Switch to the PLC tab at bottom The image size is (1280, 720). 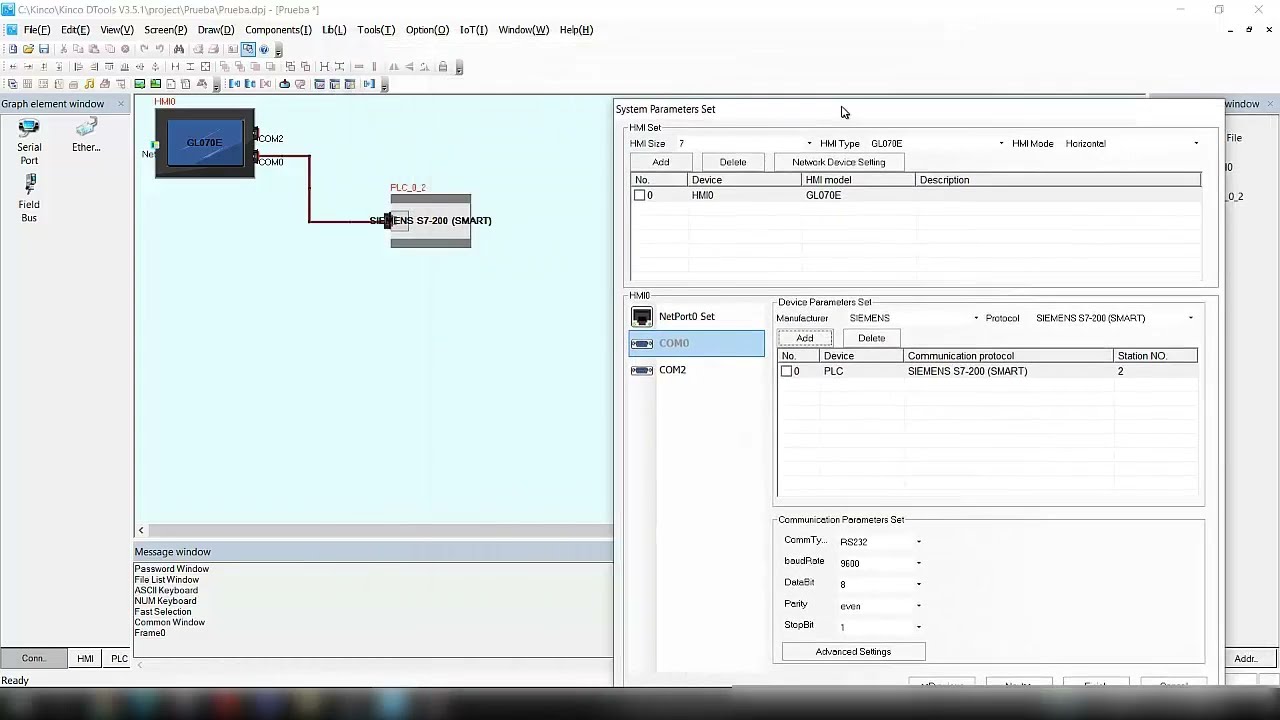(119, 658)
